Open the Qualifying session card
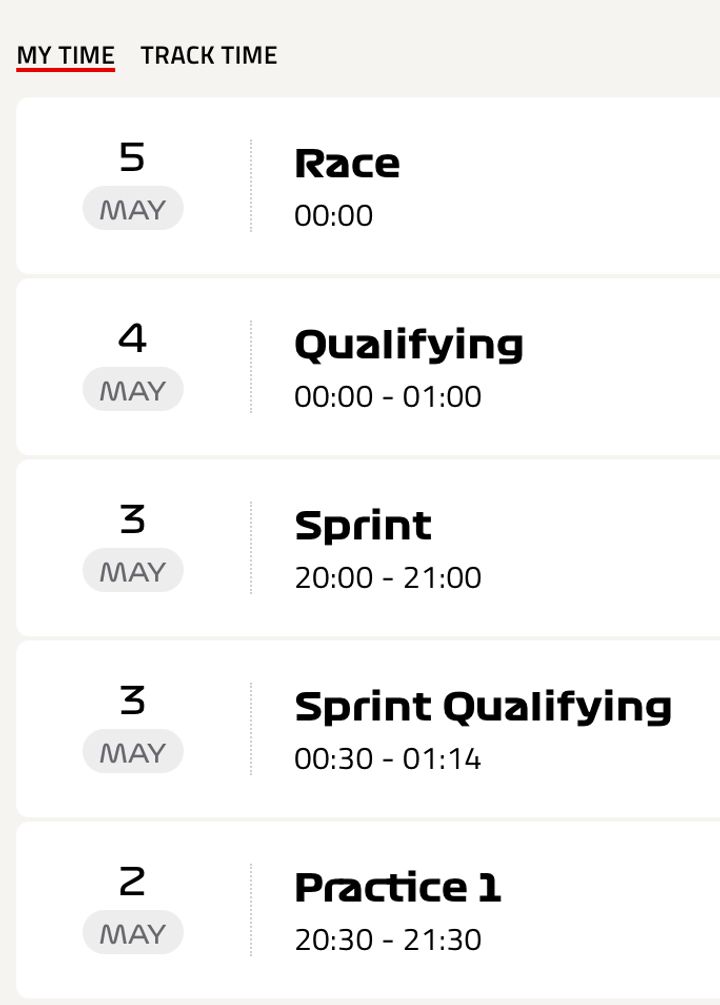 (368, 367)
